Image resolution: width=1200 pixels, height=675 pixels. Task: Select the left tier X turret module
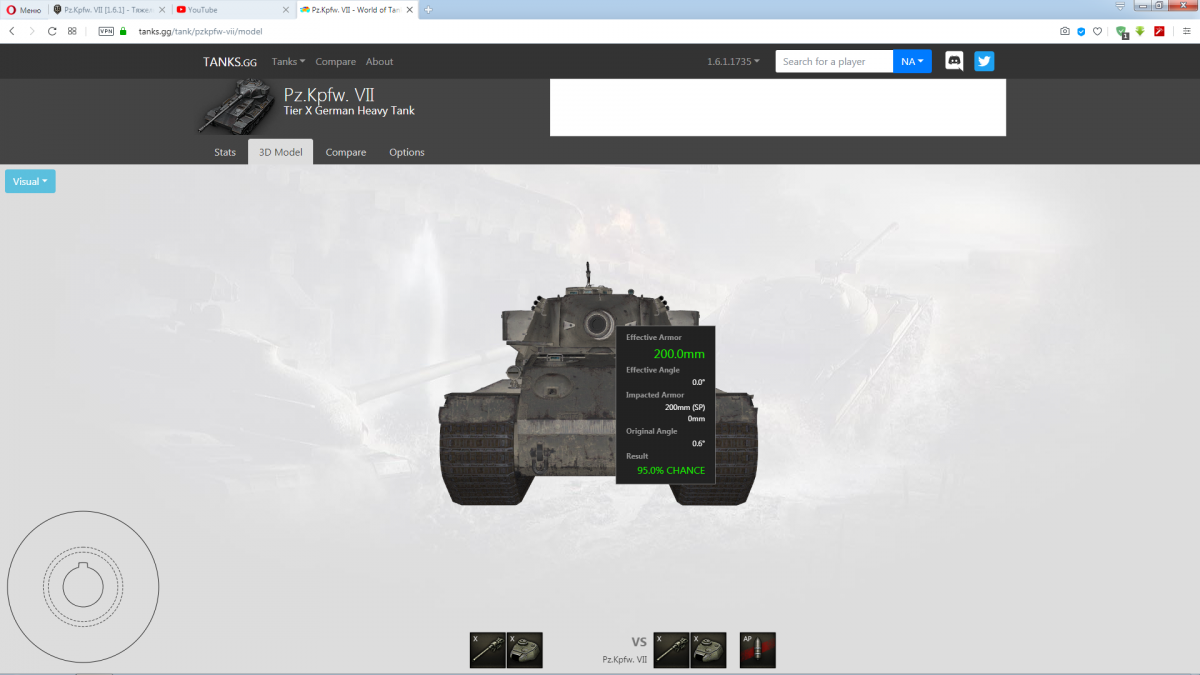point(525,650)
